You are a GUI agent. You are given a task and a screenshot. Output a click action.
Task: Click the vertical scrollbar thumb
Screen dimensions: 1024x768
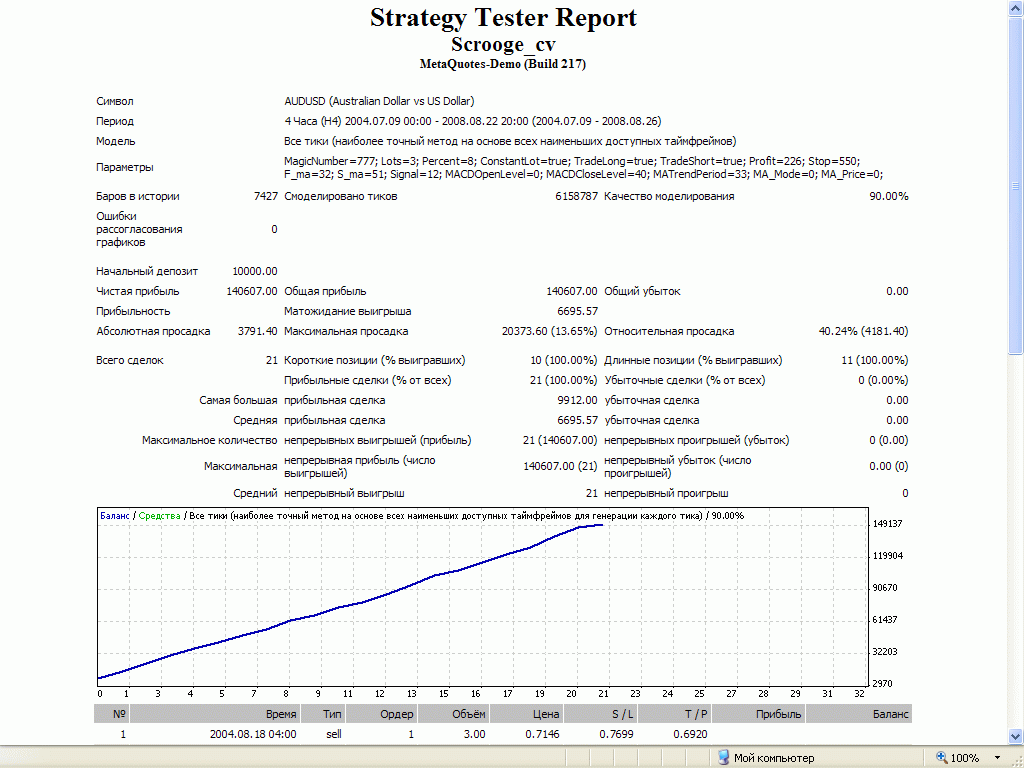[x=1016, y=190]
